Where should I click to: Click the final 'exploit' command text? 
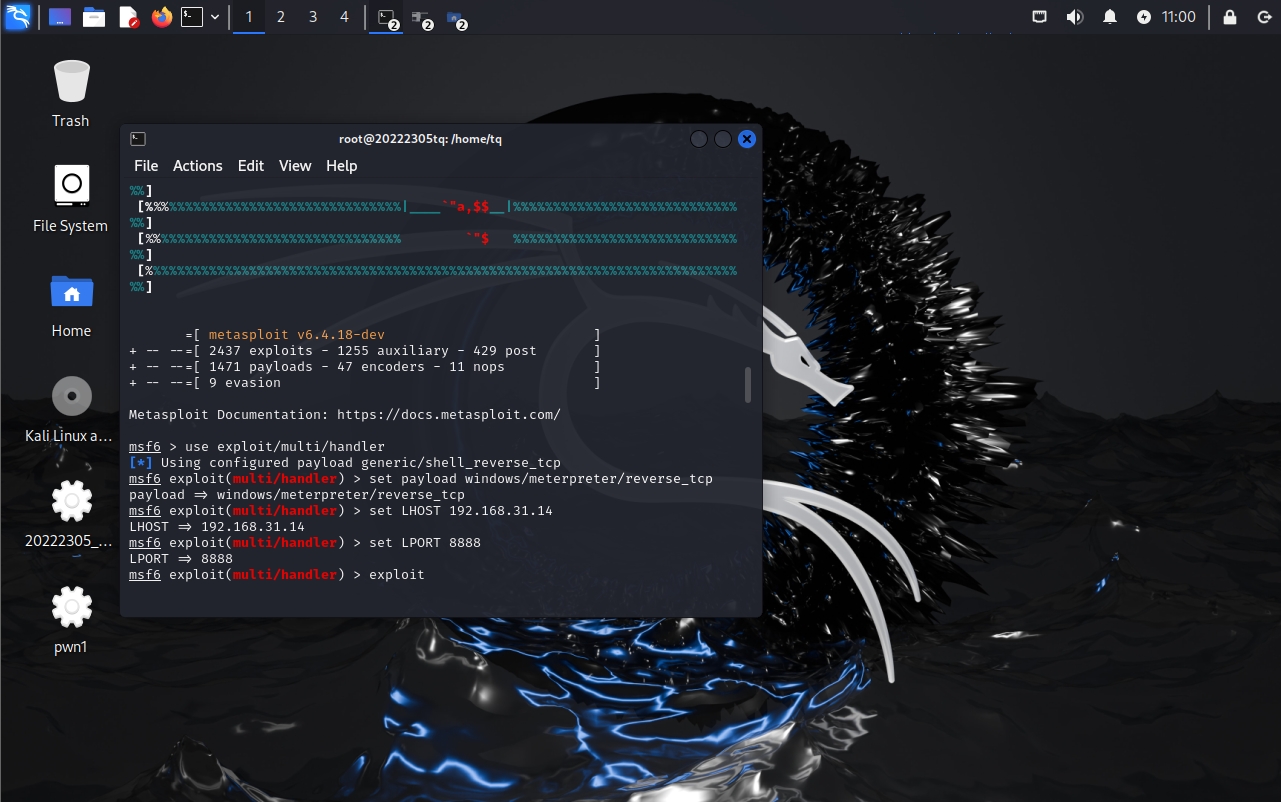(397, 575)
